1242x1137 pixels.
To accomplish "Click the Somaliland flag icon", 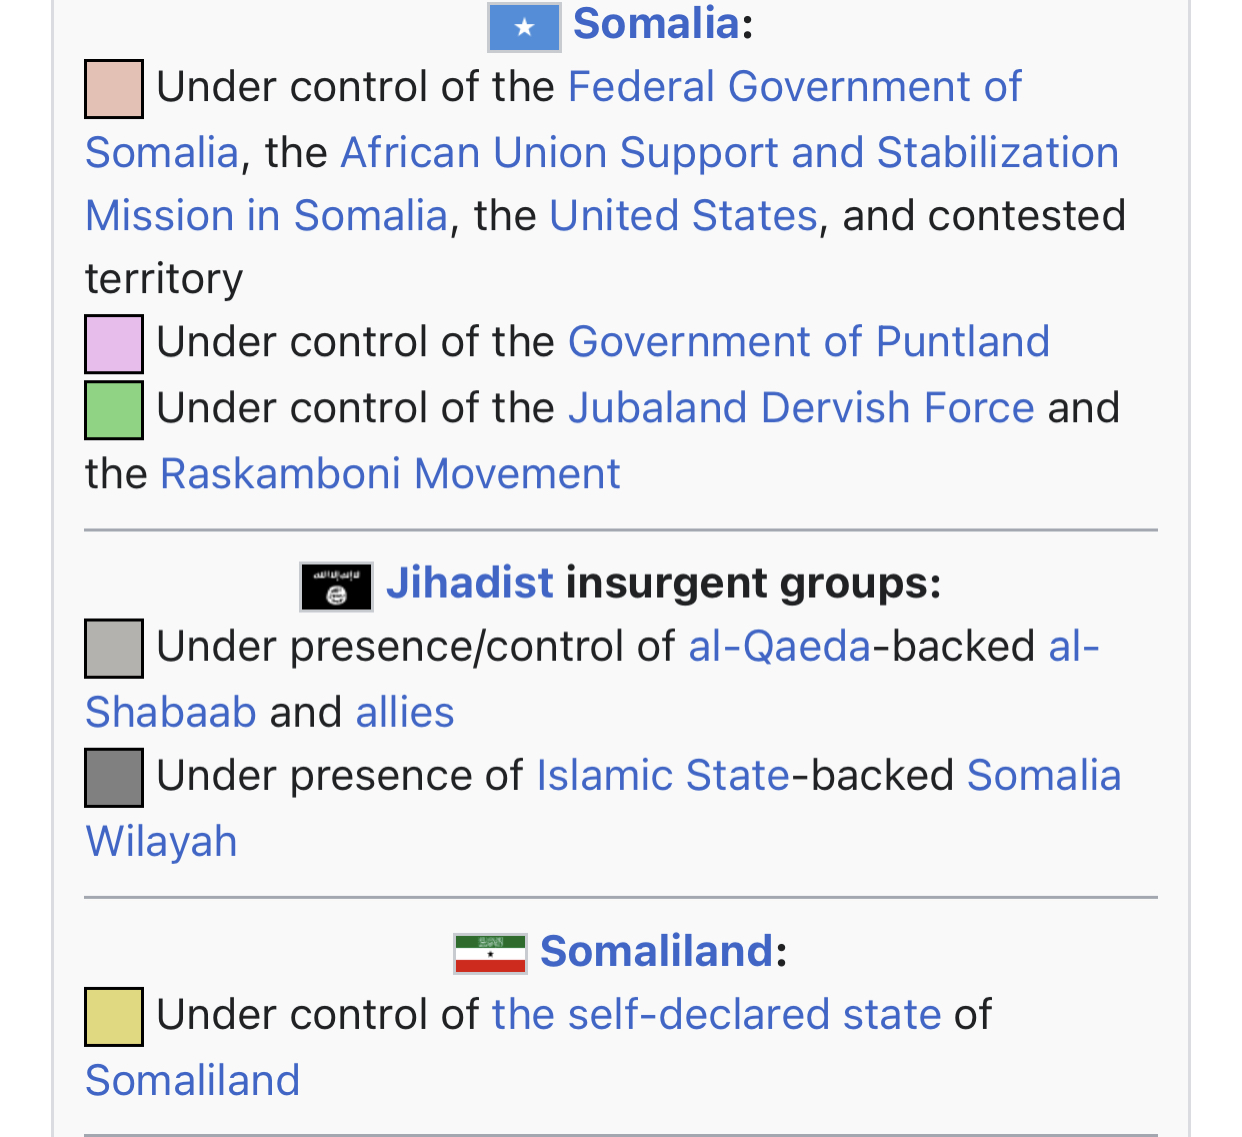I will click(490, 954).
